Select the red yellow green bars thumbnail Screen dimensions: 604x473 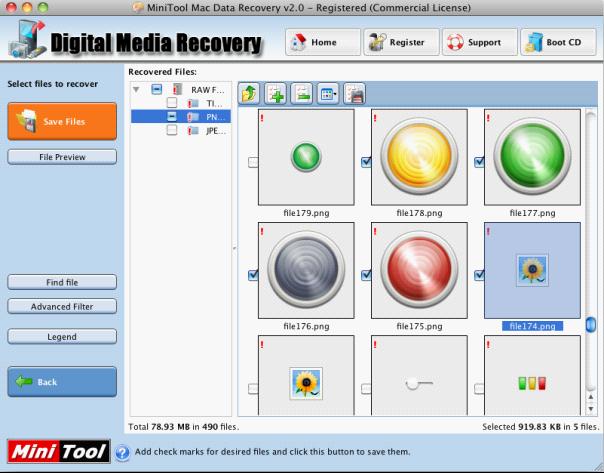(532, 376)
